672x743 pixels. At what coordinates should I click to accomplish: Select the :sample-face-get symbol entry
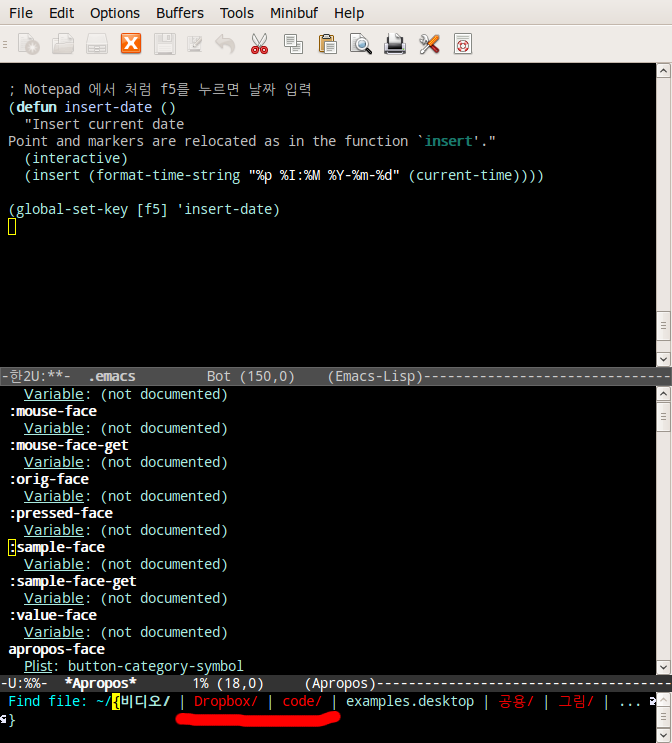tap(73, 581)
